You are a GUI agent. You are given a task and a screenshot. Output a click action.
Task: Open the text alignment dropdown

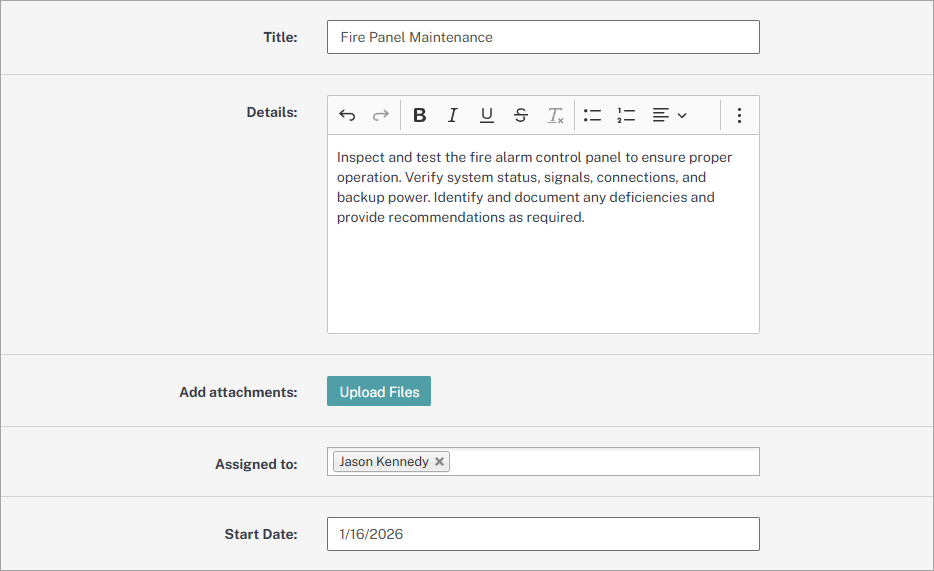(670, 115)
